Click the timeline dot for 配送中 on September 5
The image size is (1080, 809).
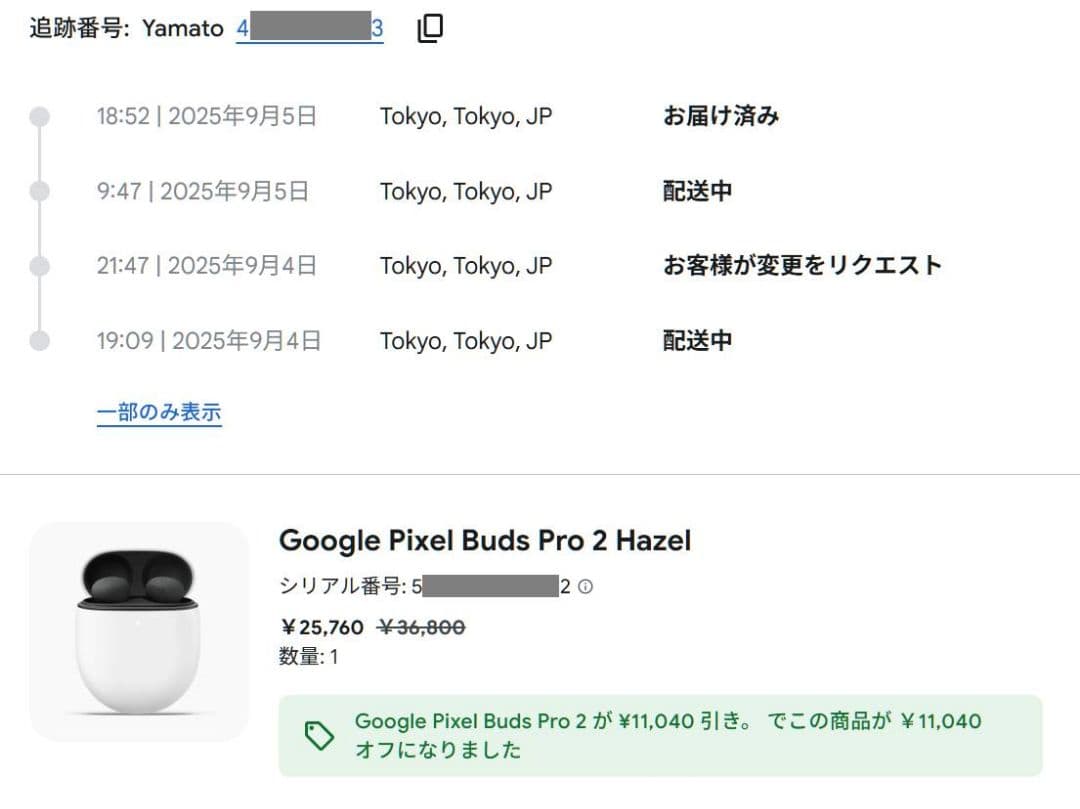38,190
